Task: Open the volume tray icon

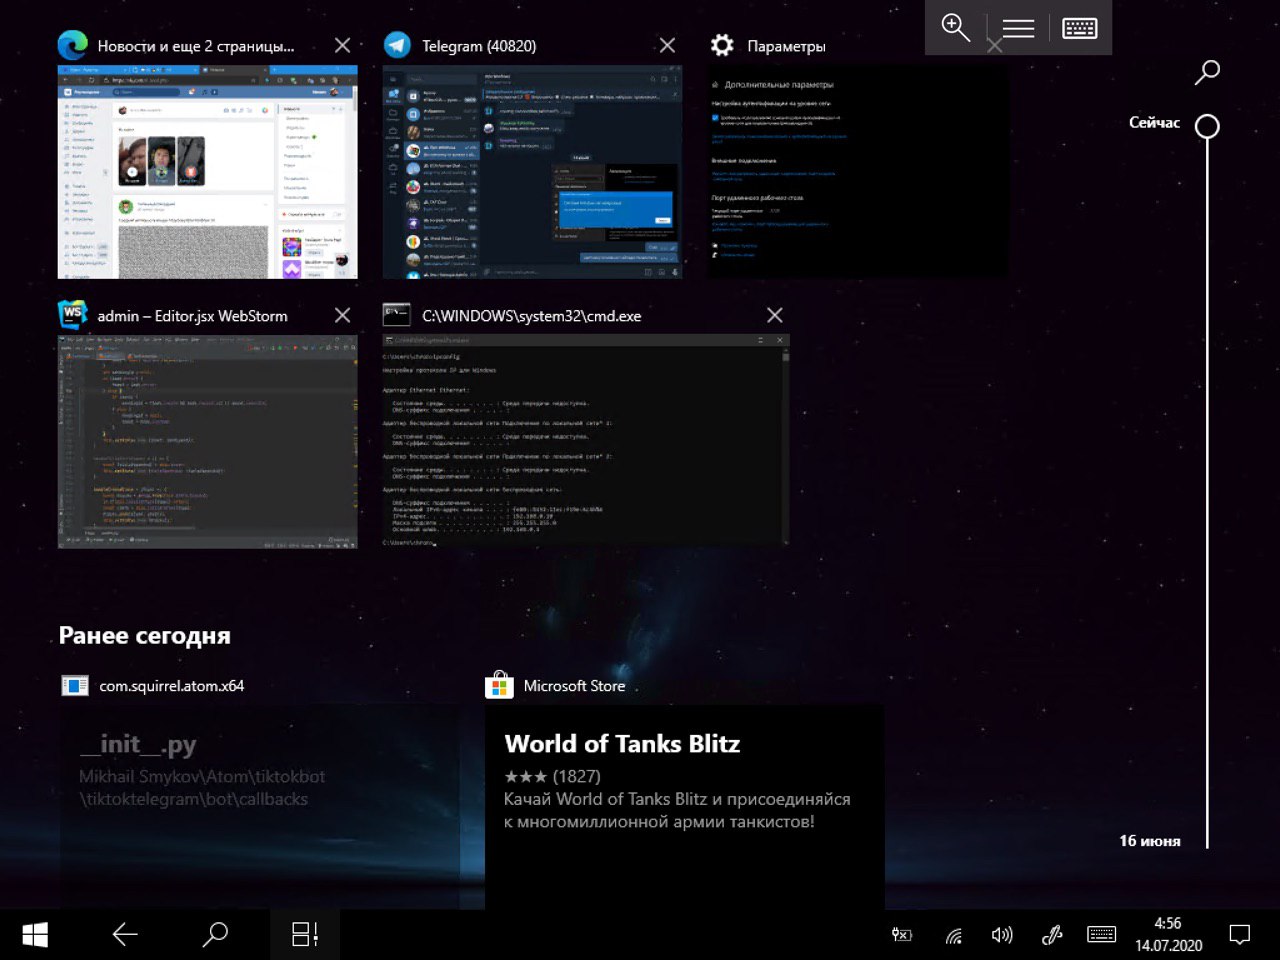Action: [1002, 935]
